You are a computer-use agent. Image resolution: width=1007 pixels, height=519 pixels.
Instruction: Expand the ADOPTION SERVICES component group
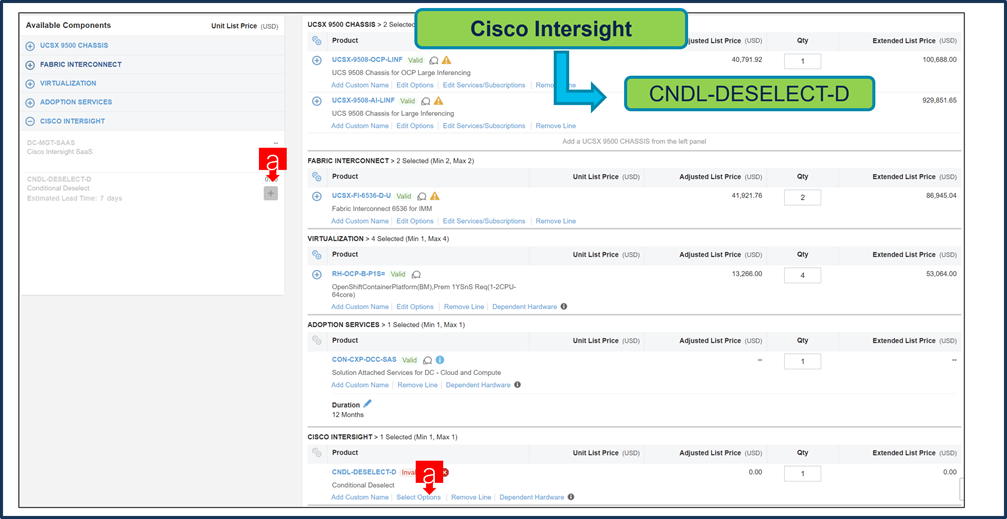30,102
